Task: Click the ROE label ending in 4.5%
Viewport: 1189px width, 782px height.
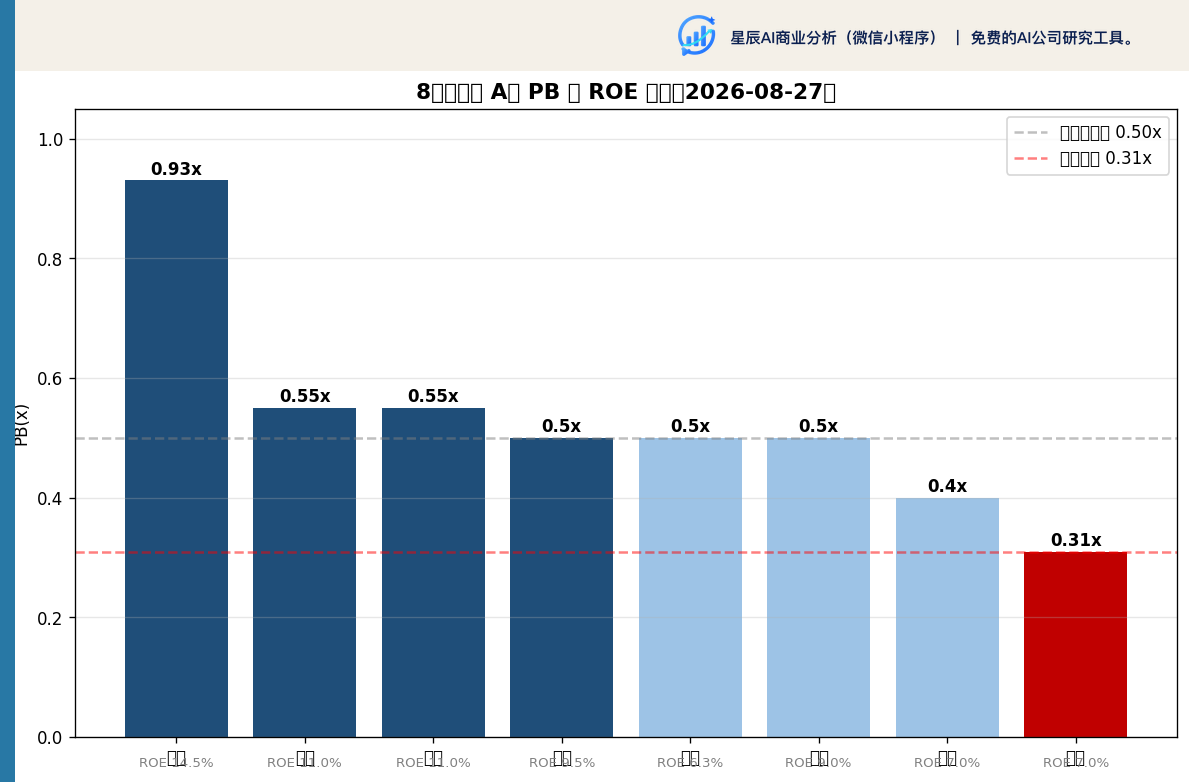Action: pos(176,762)
